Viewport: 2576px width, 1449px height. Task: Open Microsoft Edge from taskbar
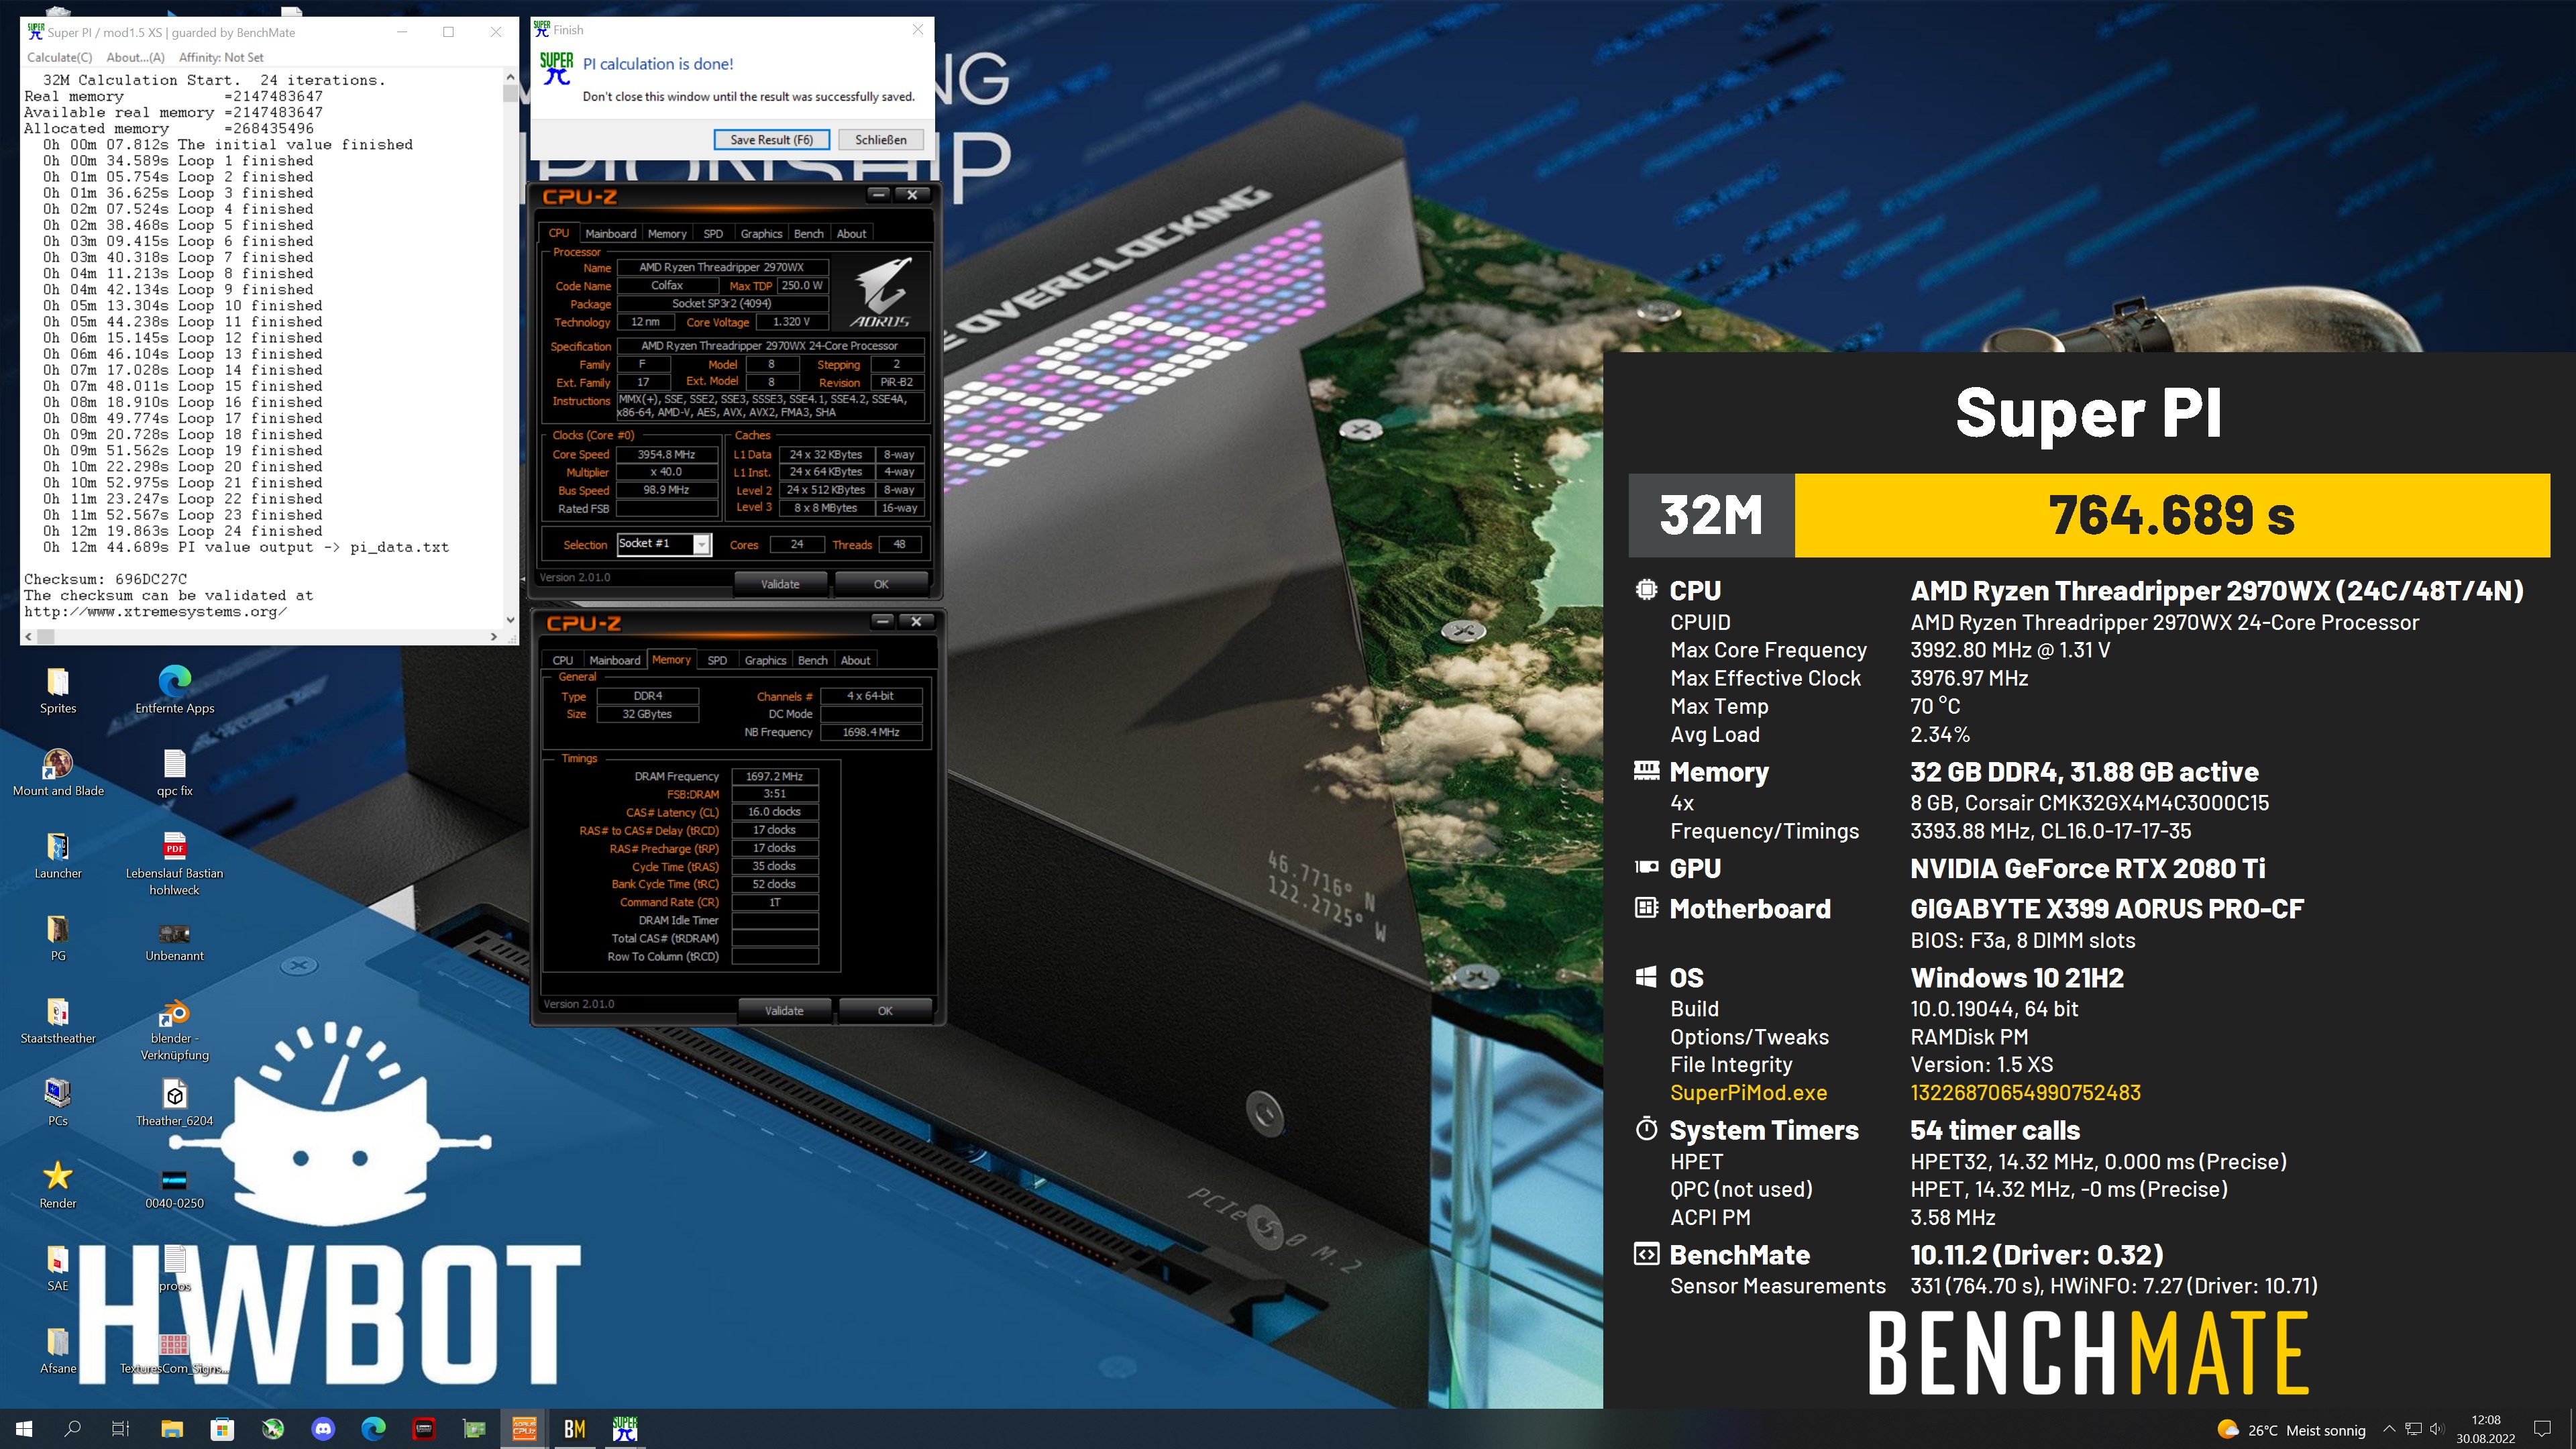pyautogui.click(x=373, y=1429)
